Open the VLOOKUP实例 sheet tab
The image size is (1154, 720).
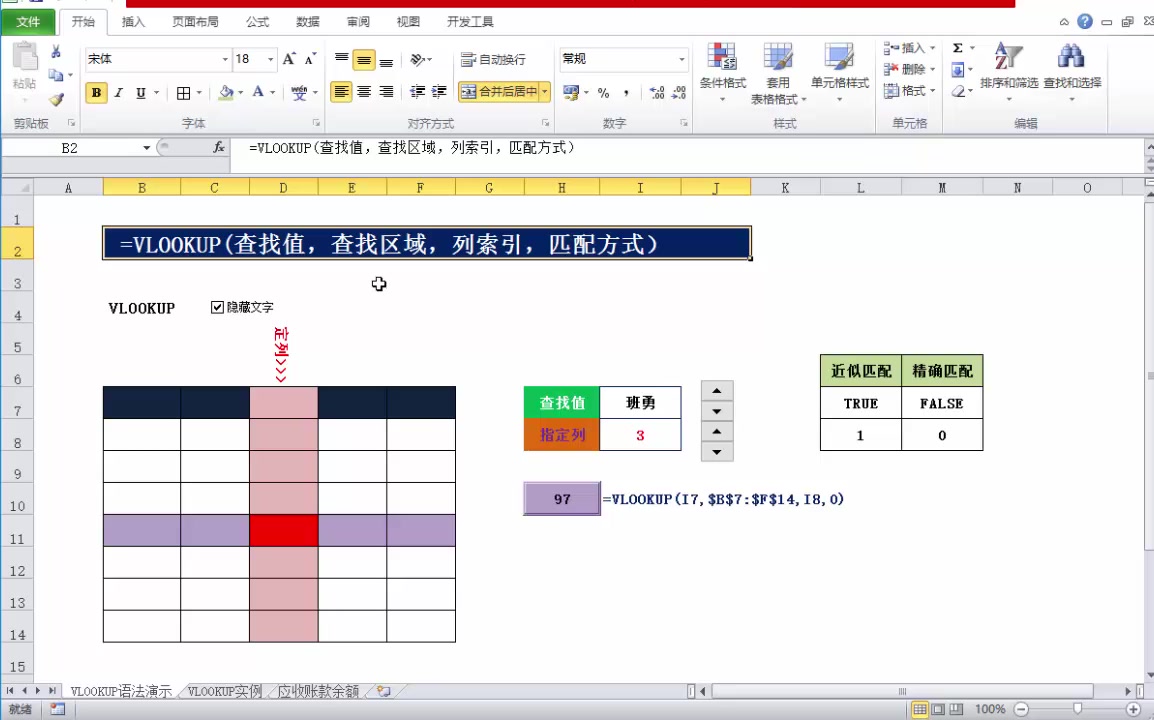222,690
